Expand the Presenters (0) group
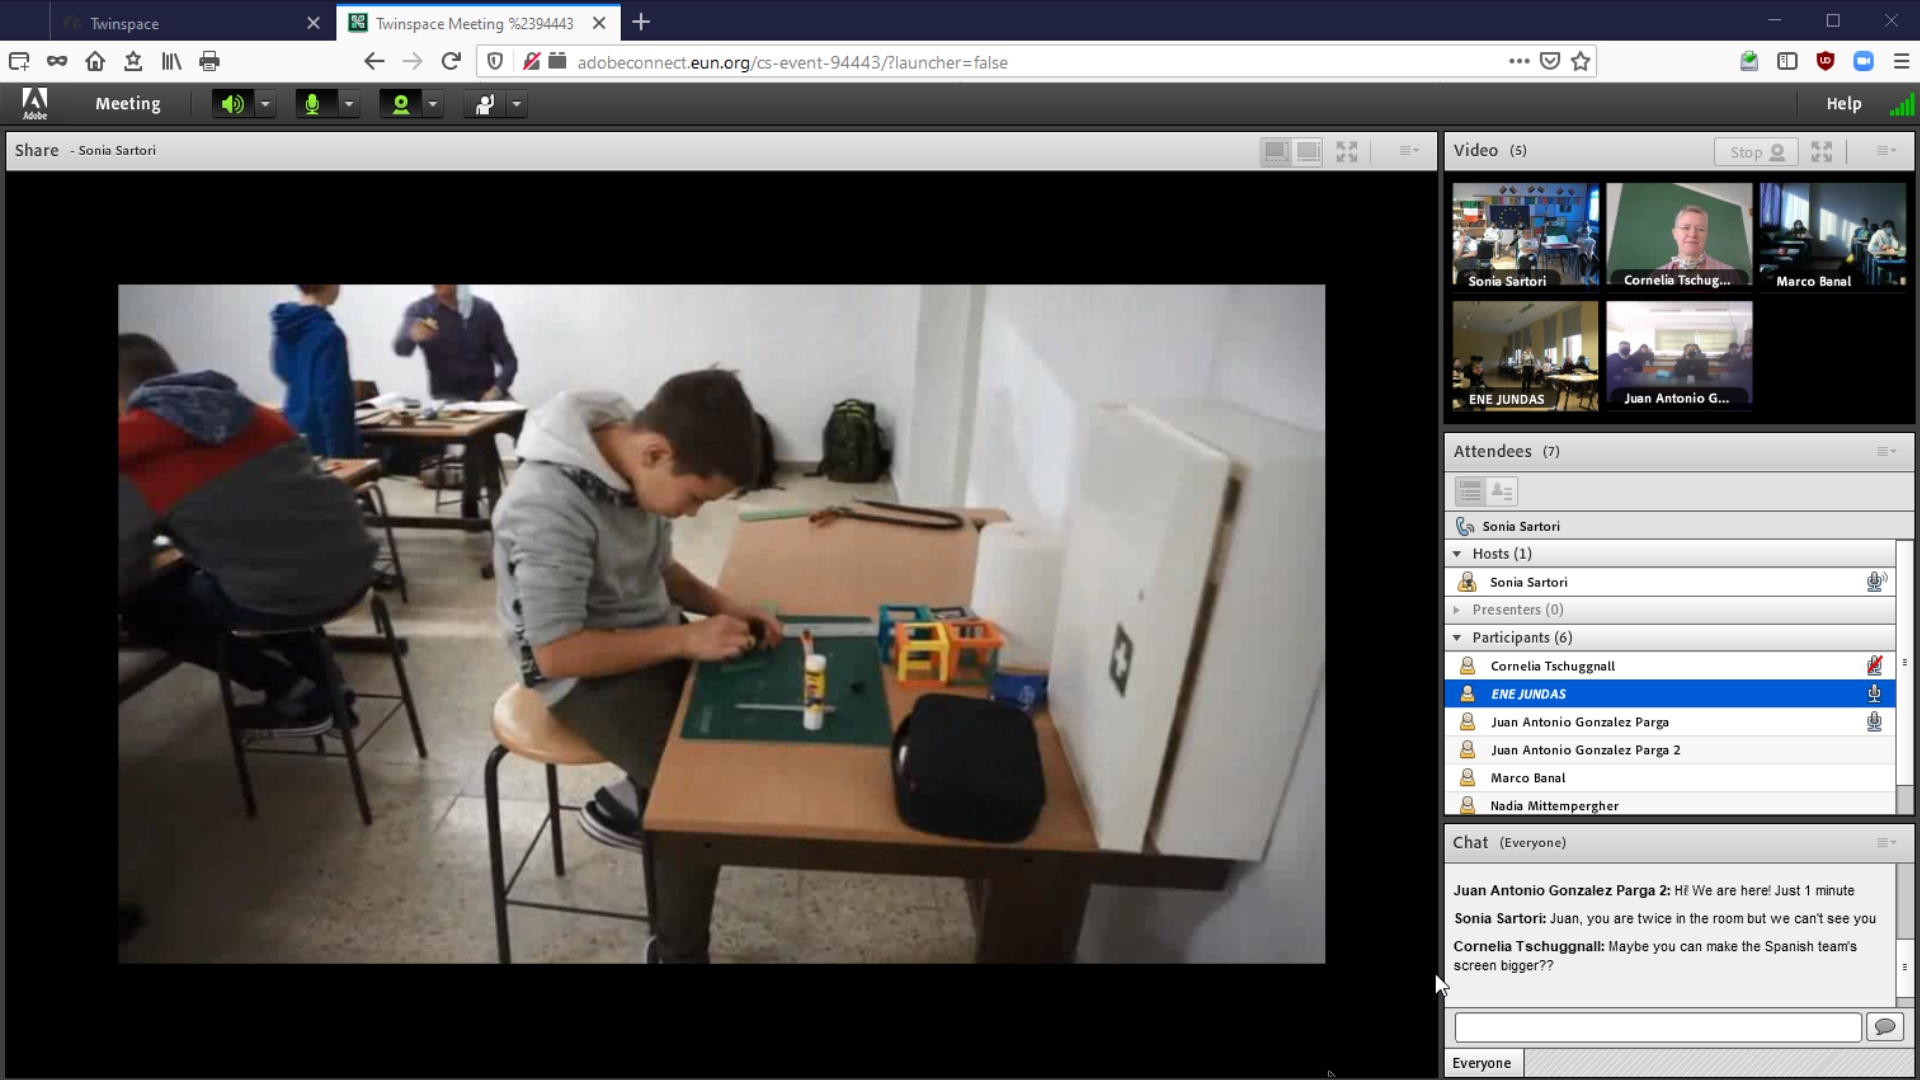The width and height of the screenshot is (1920, 1080). pos(1457,610)
